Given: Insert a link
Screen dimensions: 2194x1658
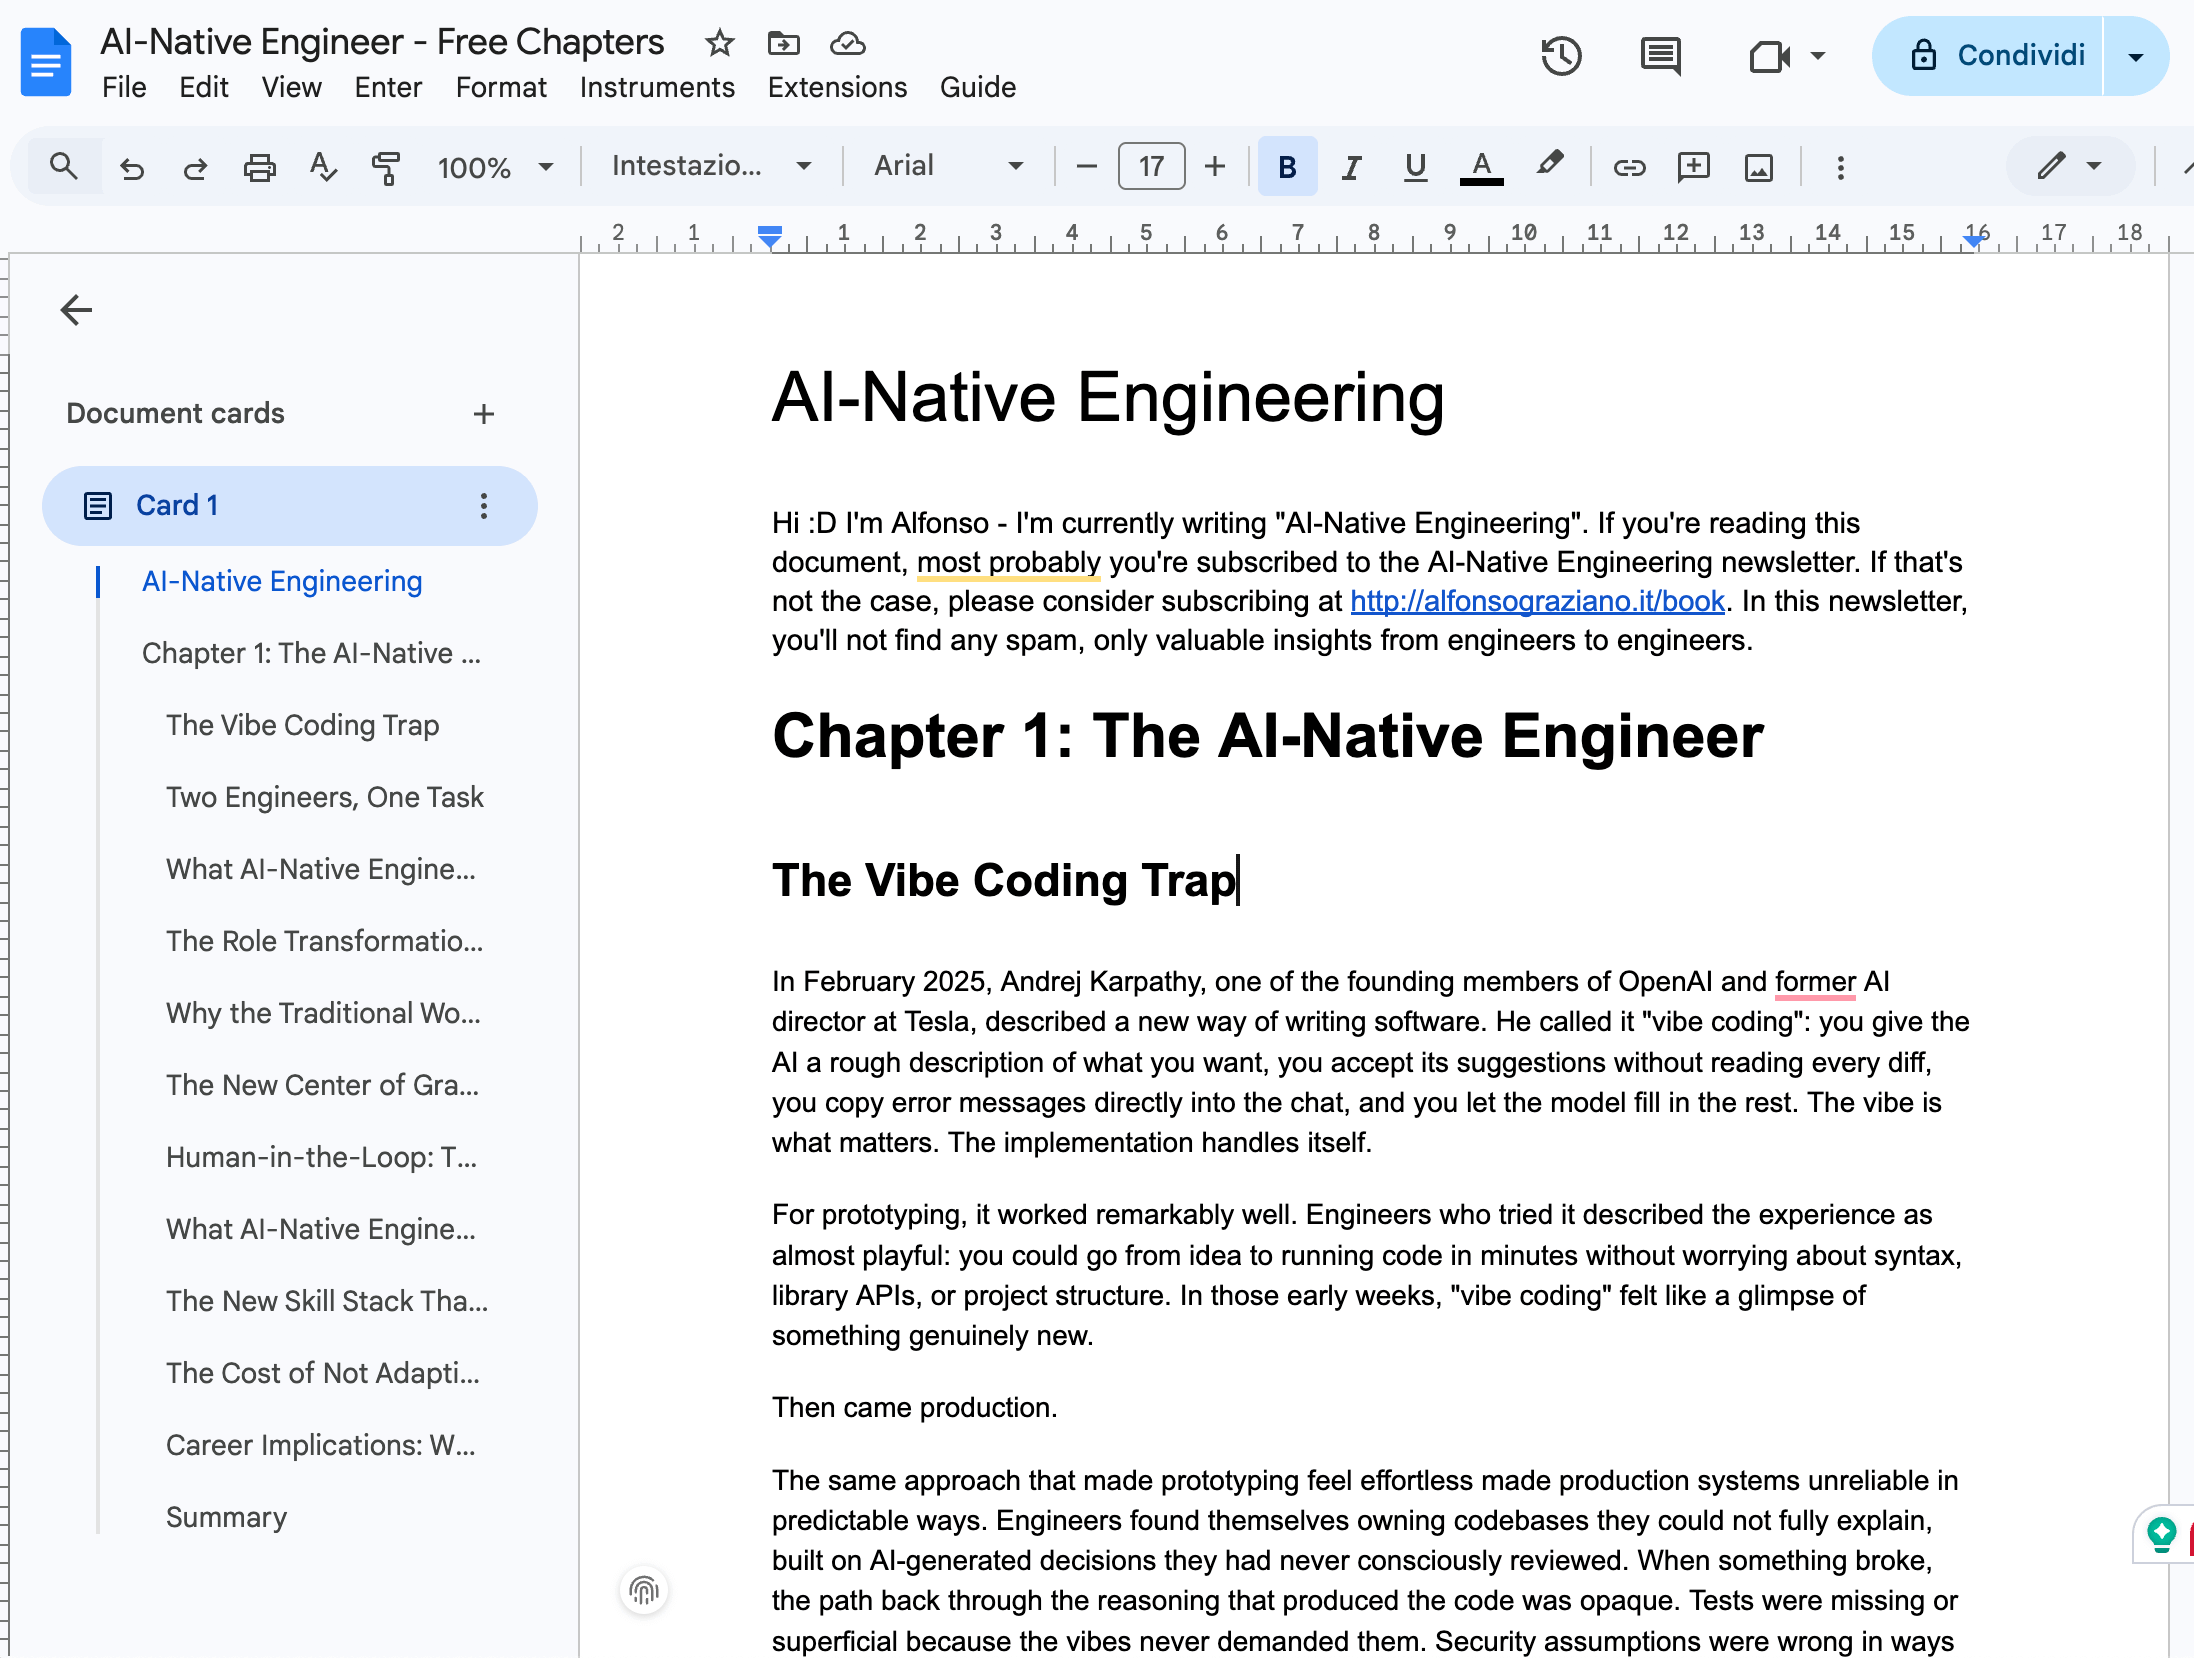Looking at the screenshot, I should click(x=1629, y=167).
